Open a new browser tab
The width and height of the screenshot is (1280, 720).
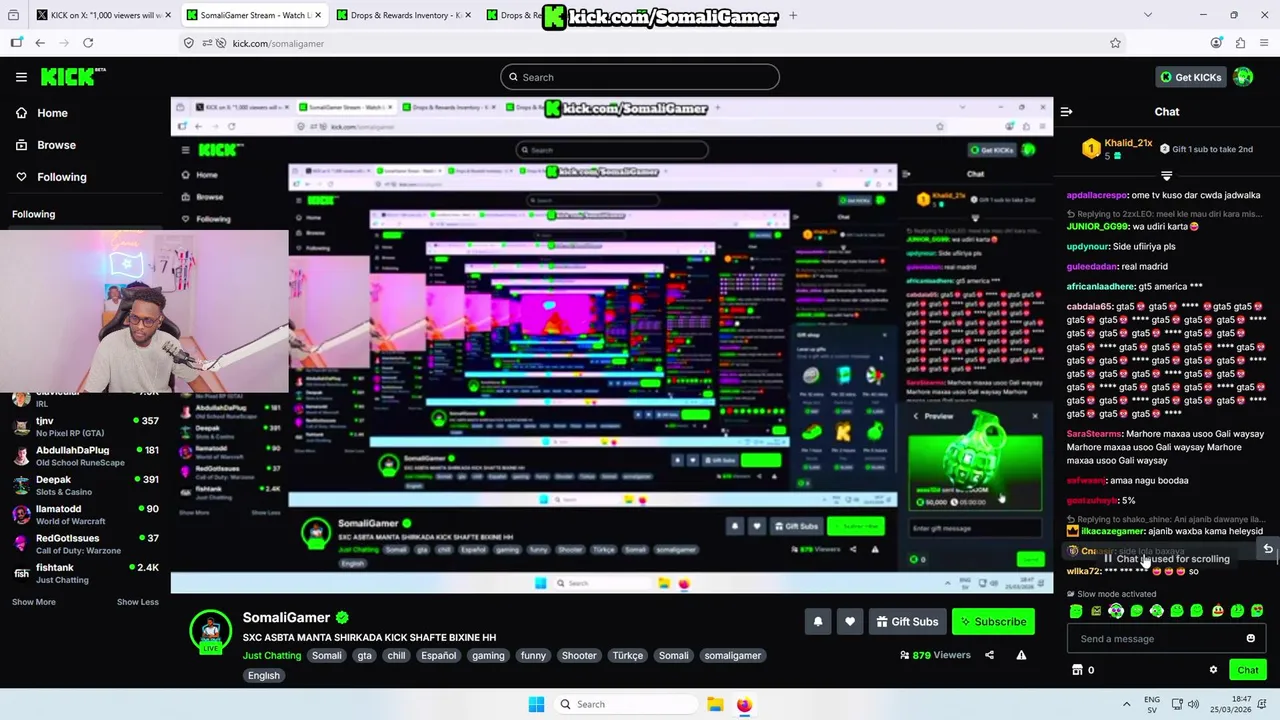click(x=793, y=15)
